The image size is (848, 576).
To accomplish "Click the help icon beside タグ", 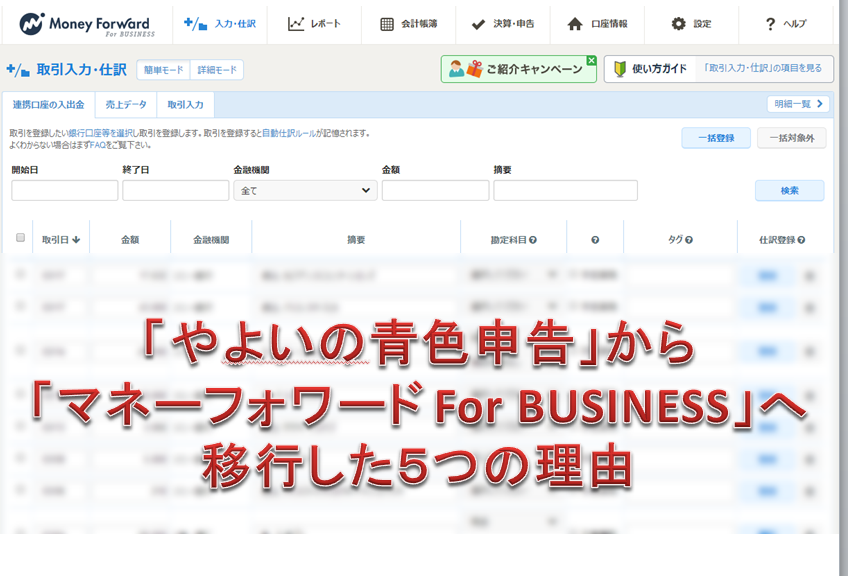I will [689, 240].
